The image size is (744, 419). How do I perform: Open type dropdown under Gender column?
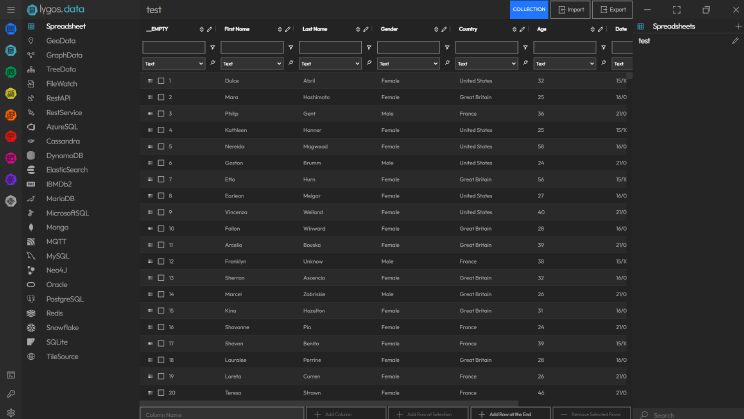(x=408, y=64)
